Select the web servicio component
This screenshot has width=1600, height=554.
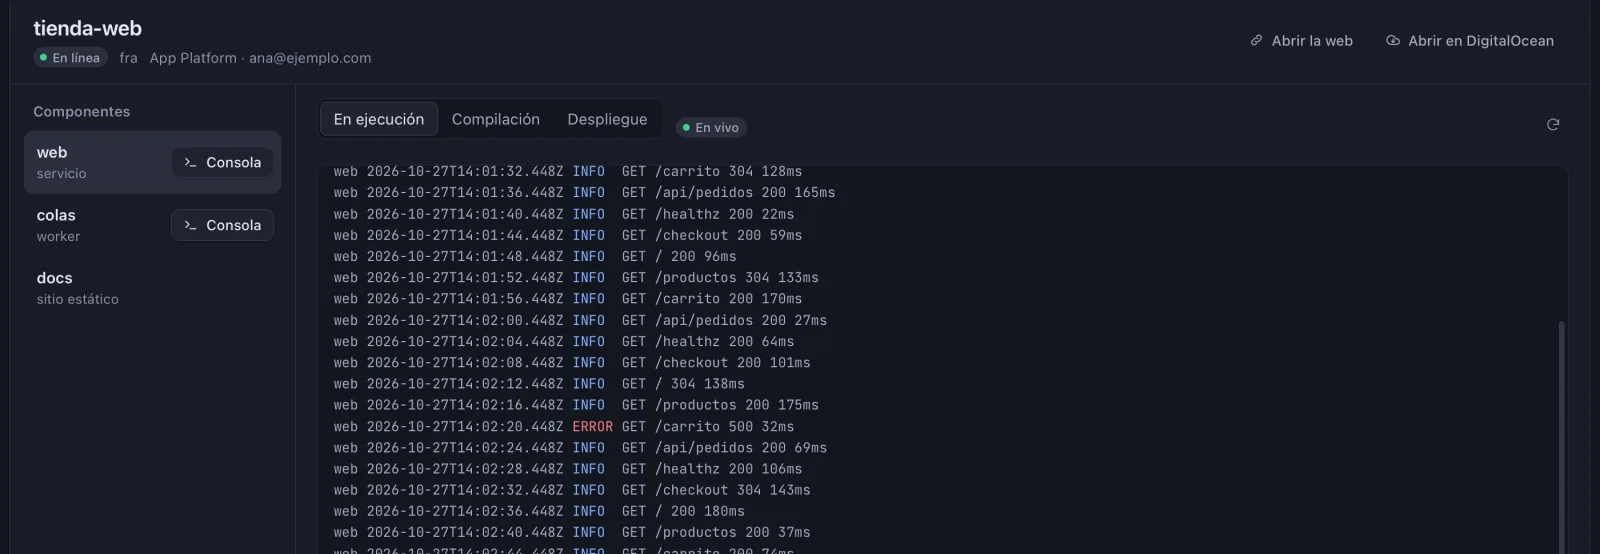point(152,163)
